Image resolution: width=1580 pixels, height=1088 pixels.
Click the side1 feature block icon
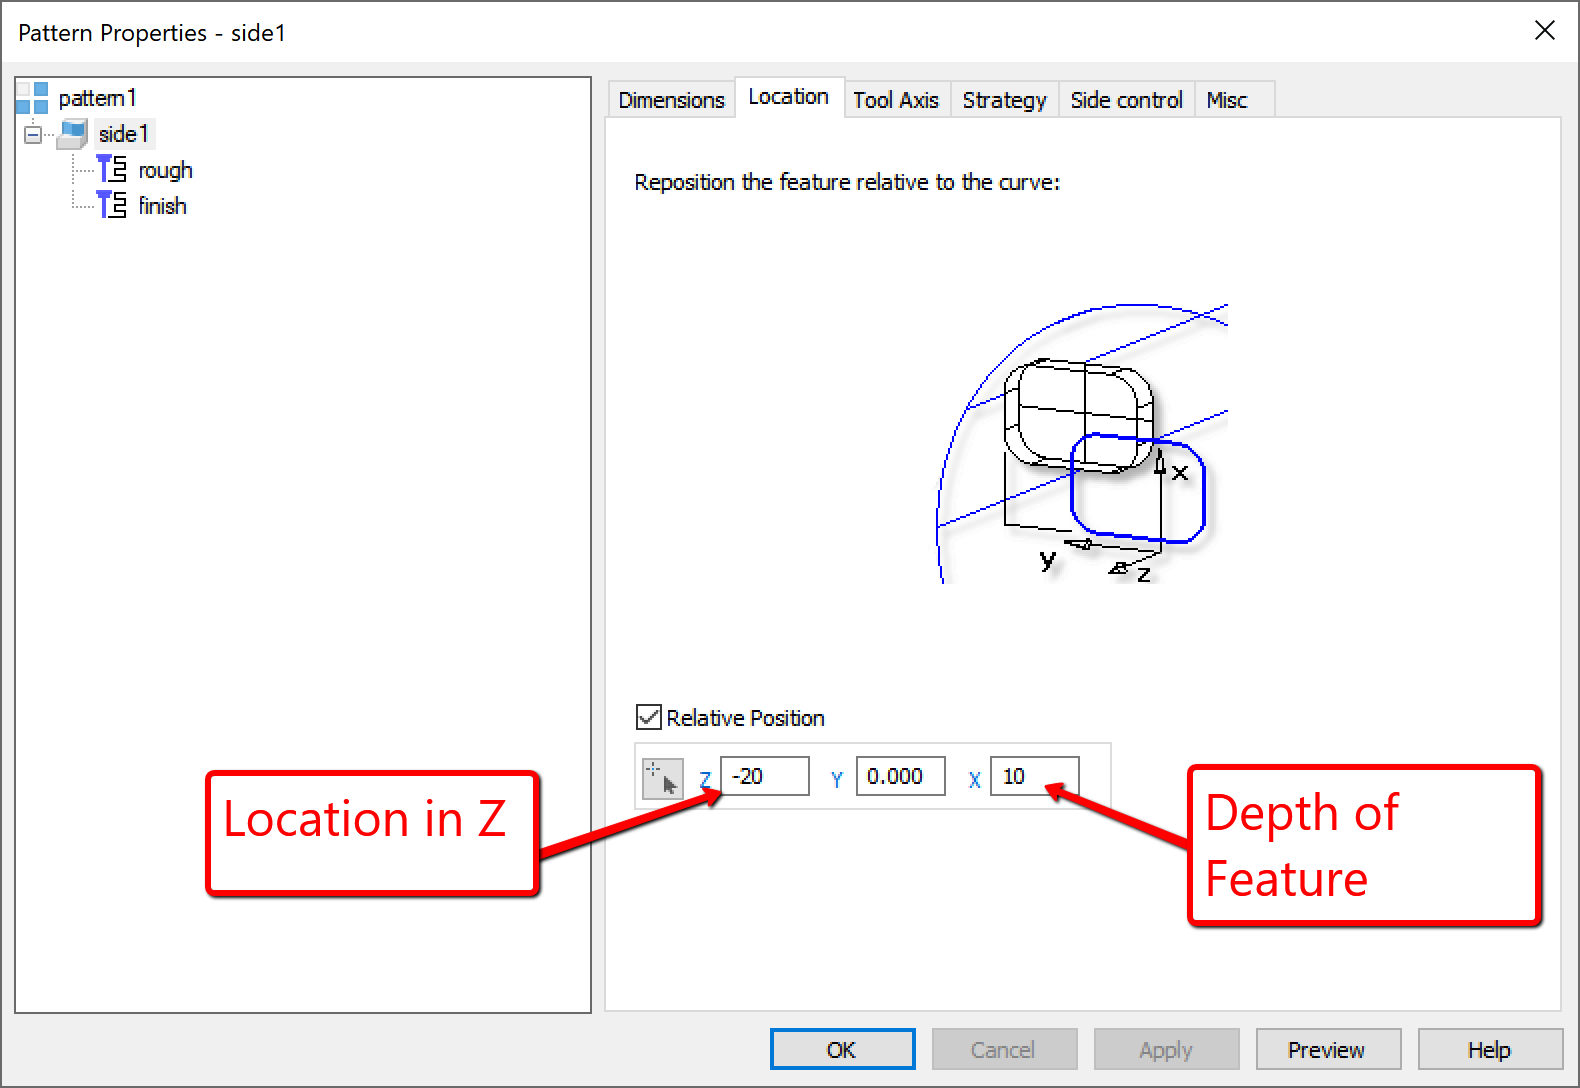[74, 134]
